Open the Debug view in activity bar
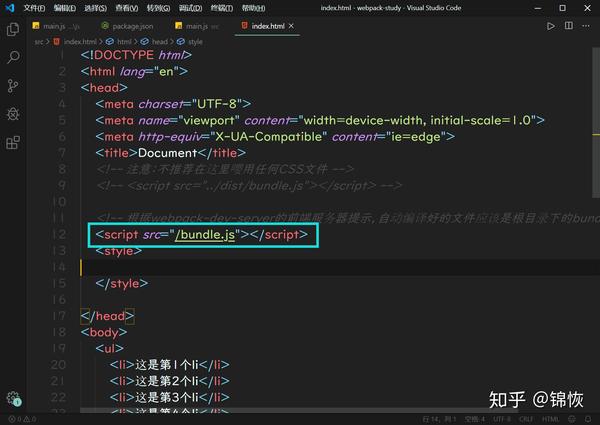600x425 pixels. tap(13, 114)
